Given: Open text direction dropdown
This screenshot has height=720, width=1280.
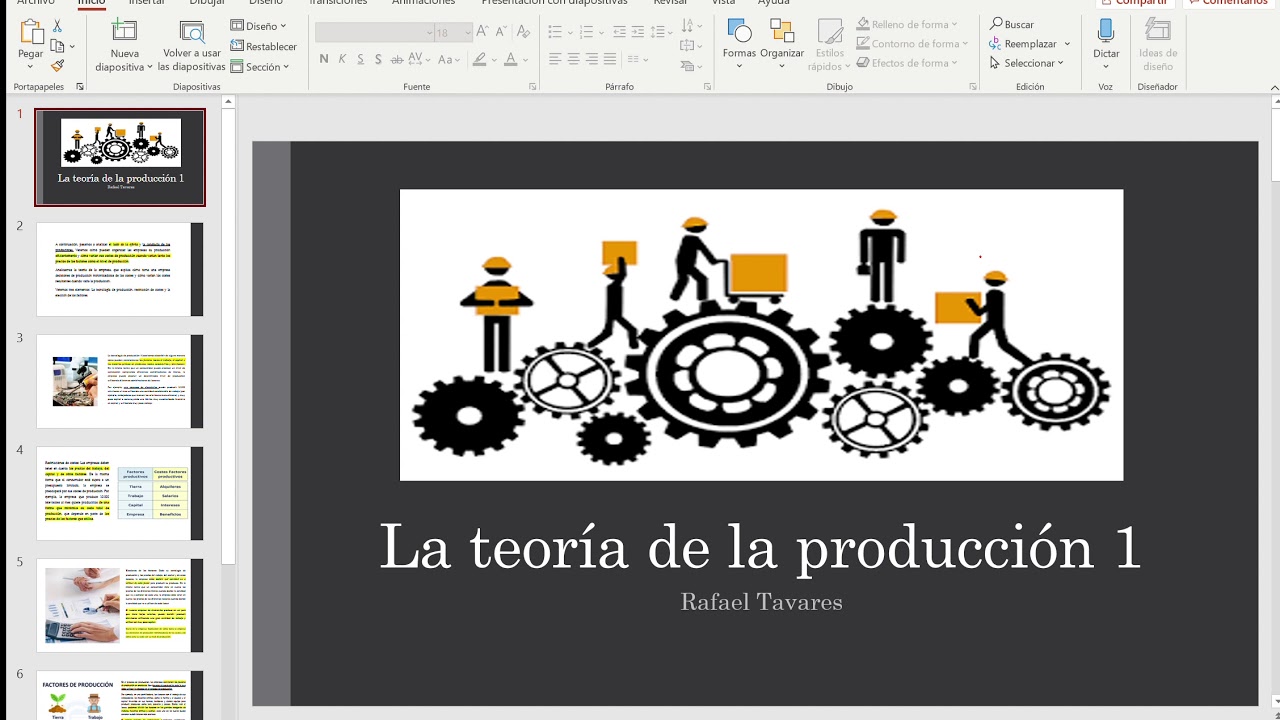Looking at the screenshot, I should (x=690, y=26).
